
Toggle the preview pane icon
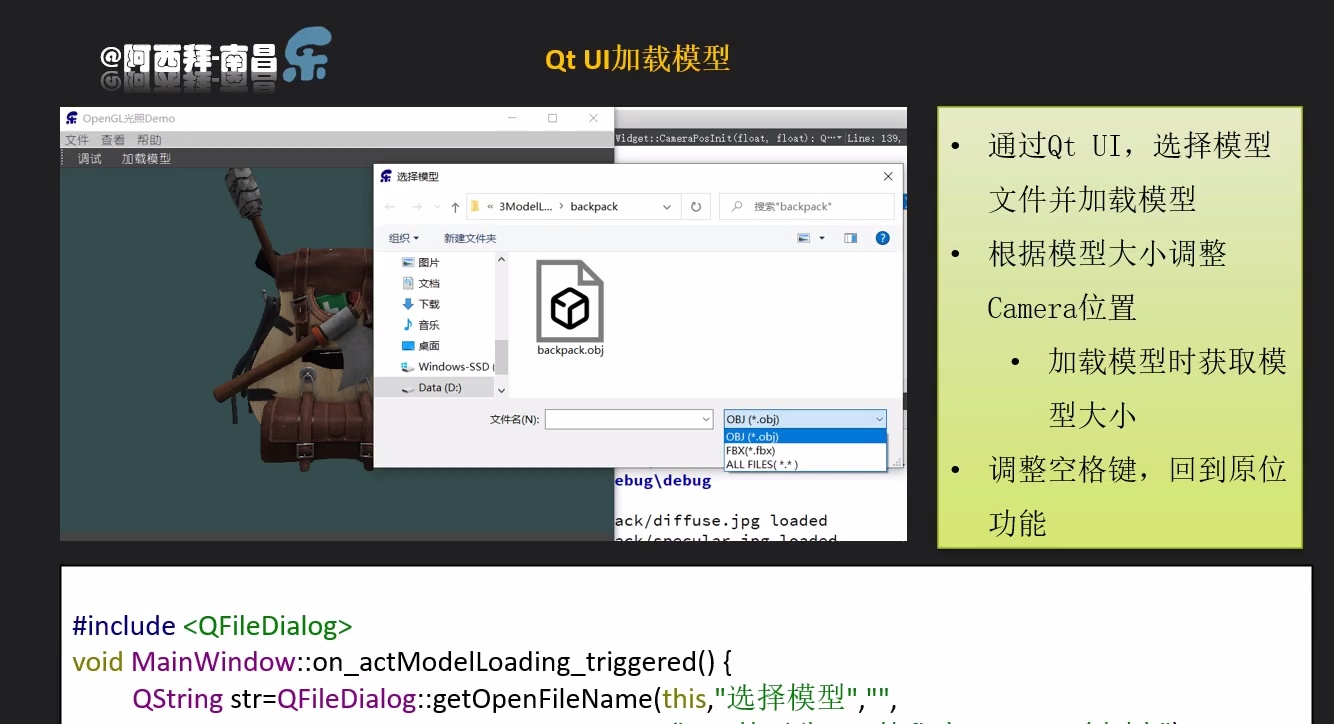850,236
